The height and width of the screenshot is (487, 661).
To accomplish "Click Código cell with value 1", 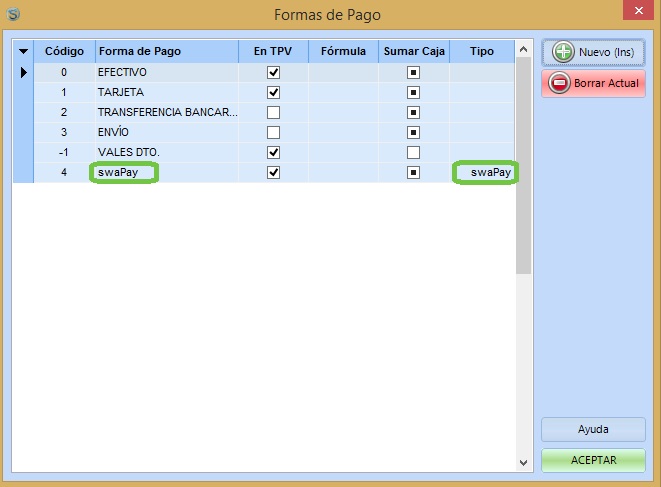I will click(64, 92).
